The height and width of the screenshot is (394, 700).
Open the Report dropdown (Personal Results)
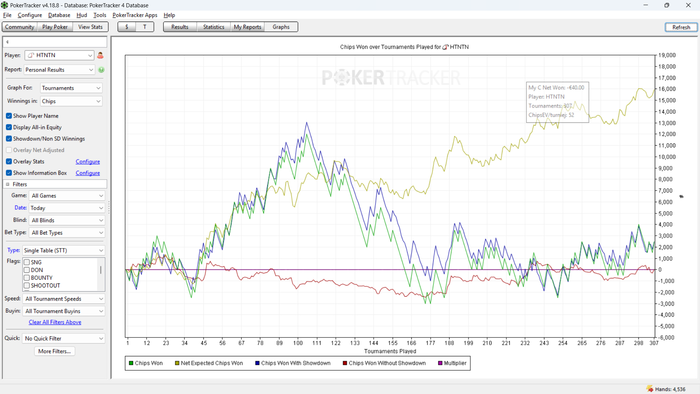point(59,70)
